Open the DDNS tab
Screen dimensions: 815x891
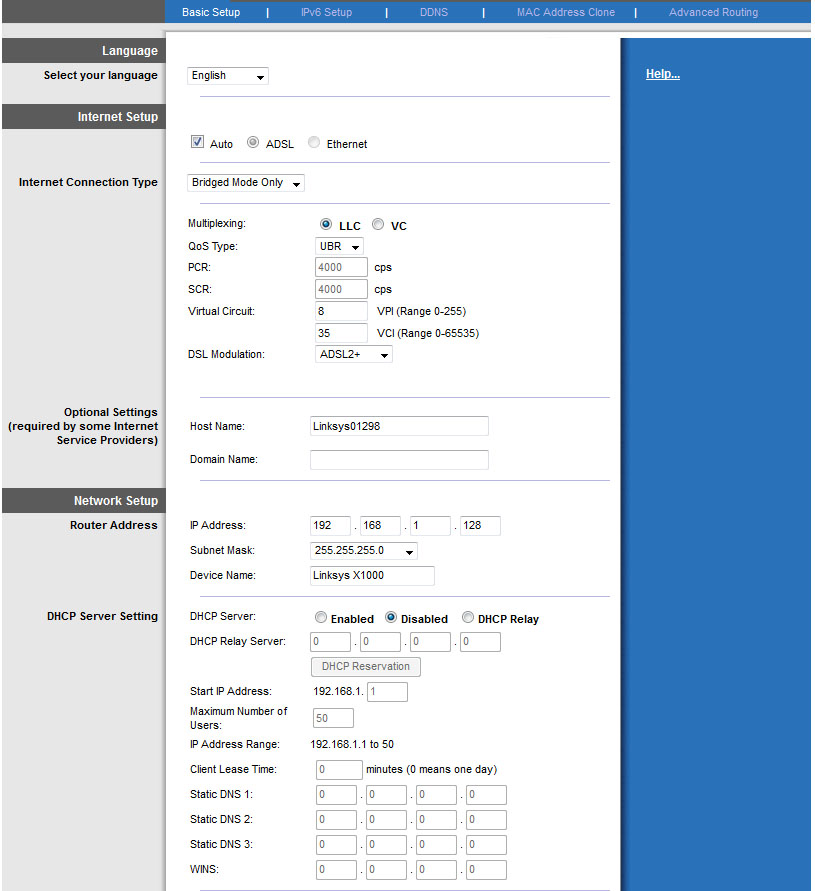click(x=434, y=12)
